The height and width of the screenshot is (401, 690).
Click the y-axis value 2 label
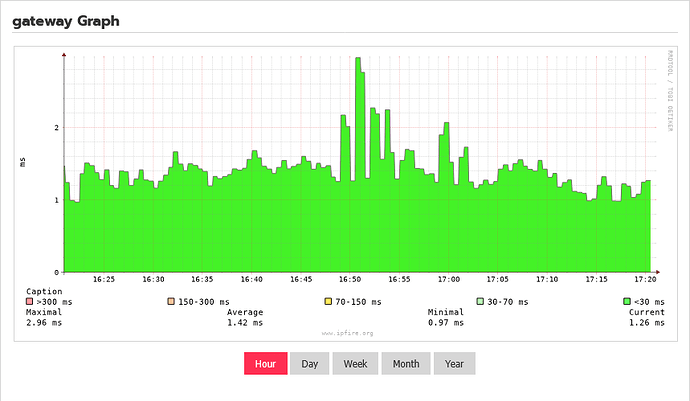coord(56,128)
